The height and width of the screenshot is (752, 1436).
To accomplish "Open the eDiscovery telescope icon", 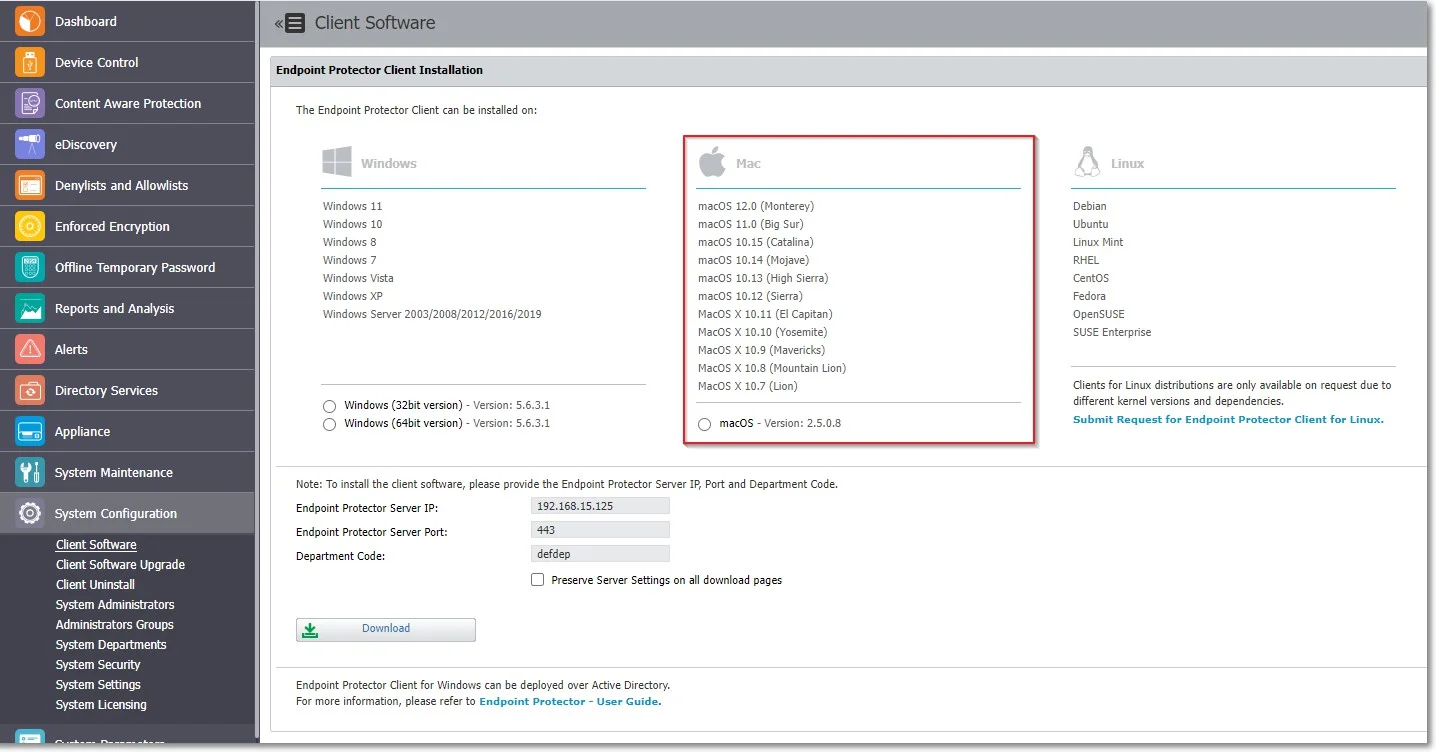I will click(30, 144).
